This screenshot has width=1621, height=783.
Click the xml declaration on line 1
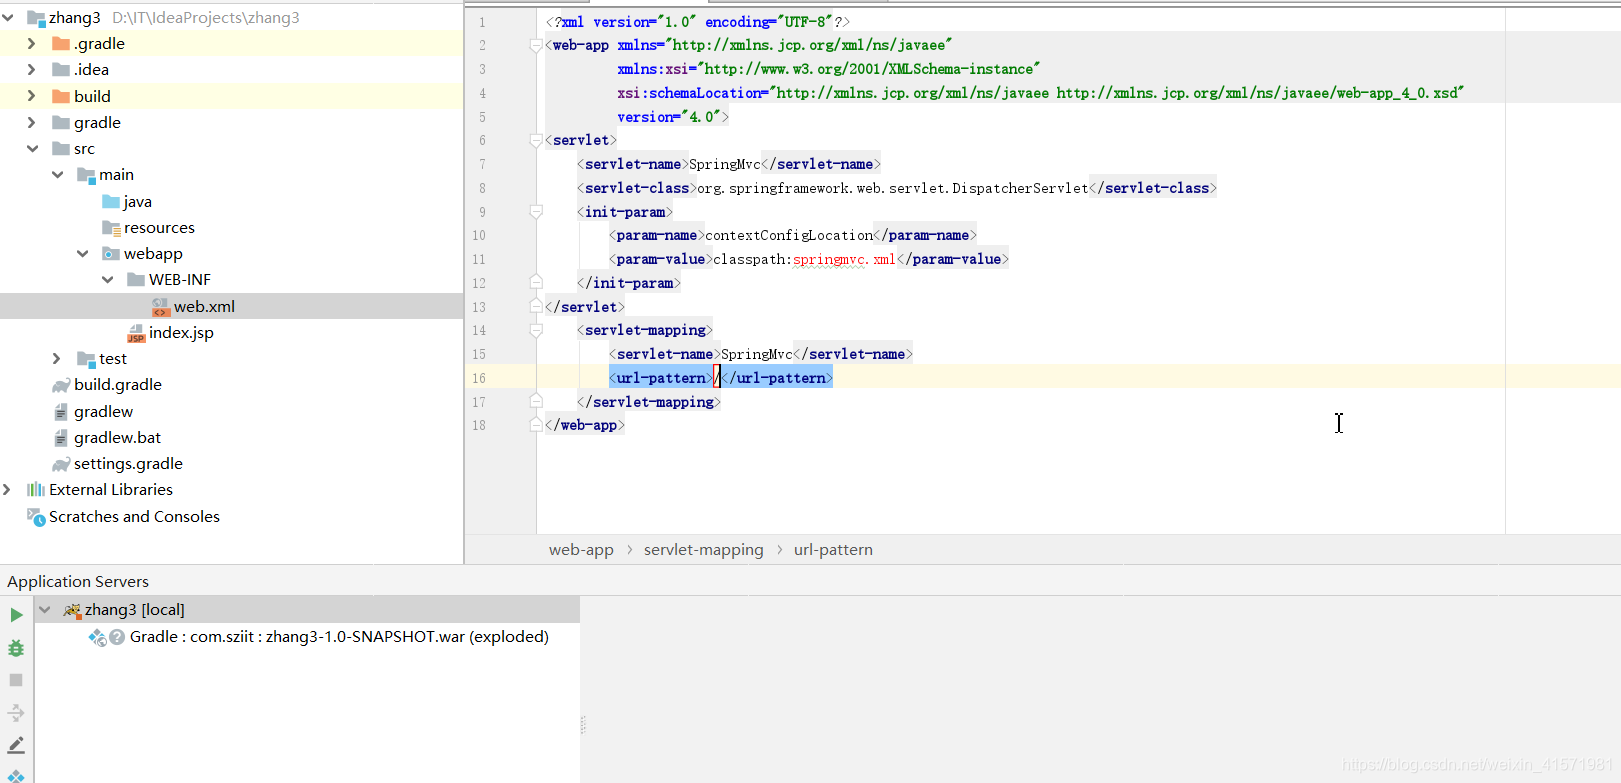[697, 22]
